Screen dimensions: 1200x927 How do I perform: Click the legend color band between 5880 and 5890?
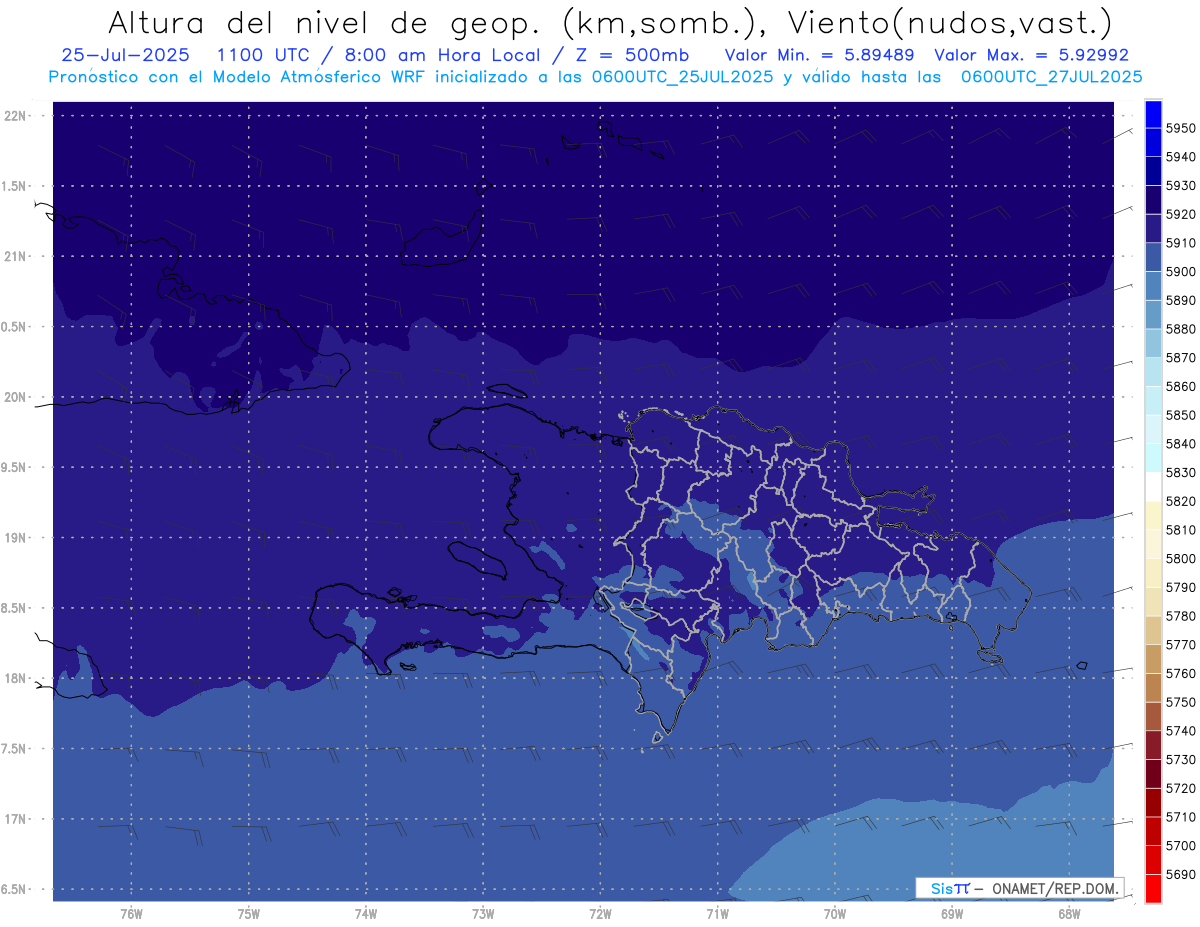coord(1153,315)
